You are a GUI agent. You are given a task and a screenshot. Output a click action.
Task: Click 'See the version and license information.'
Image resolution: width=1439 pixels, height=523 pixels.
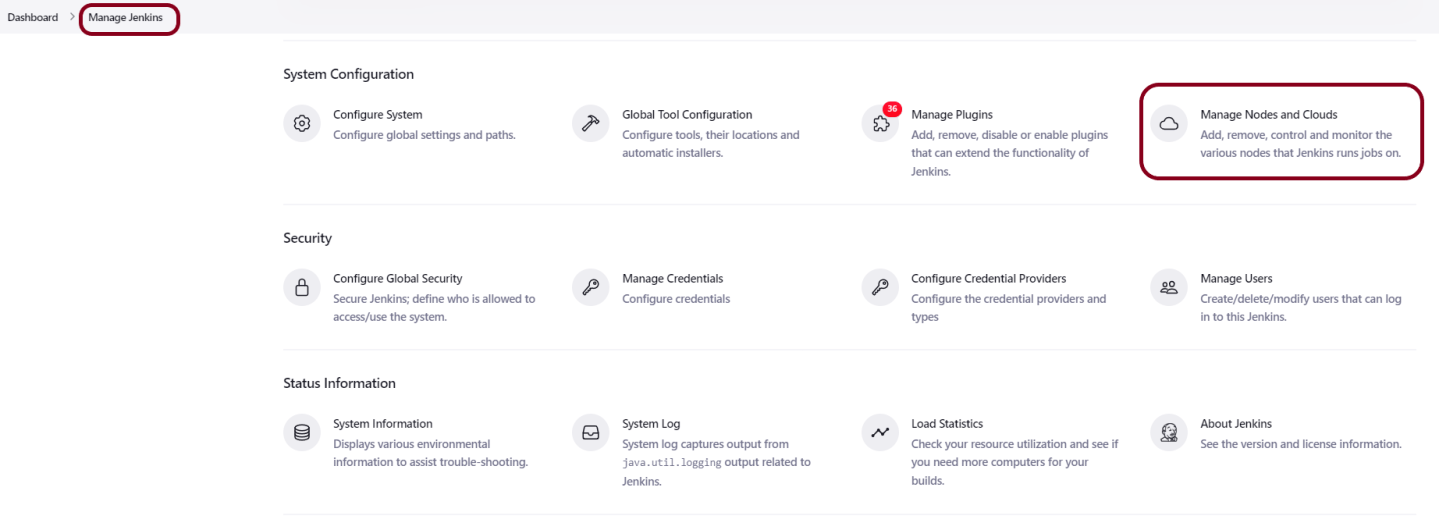coord(1301,444)
